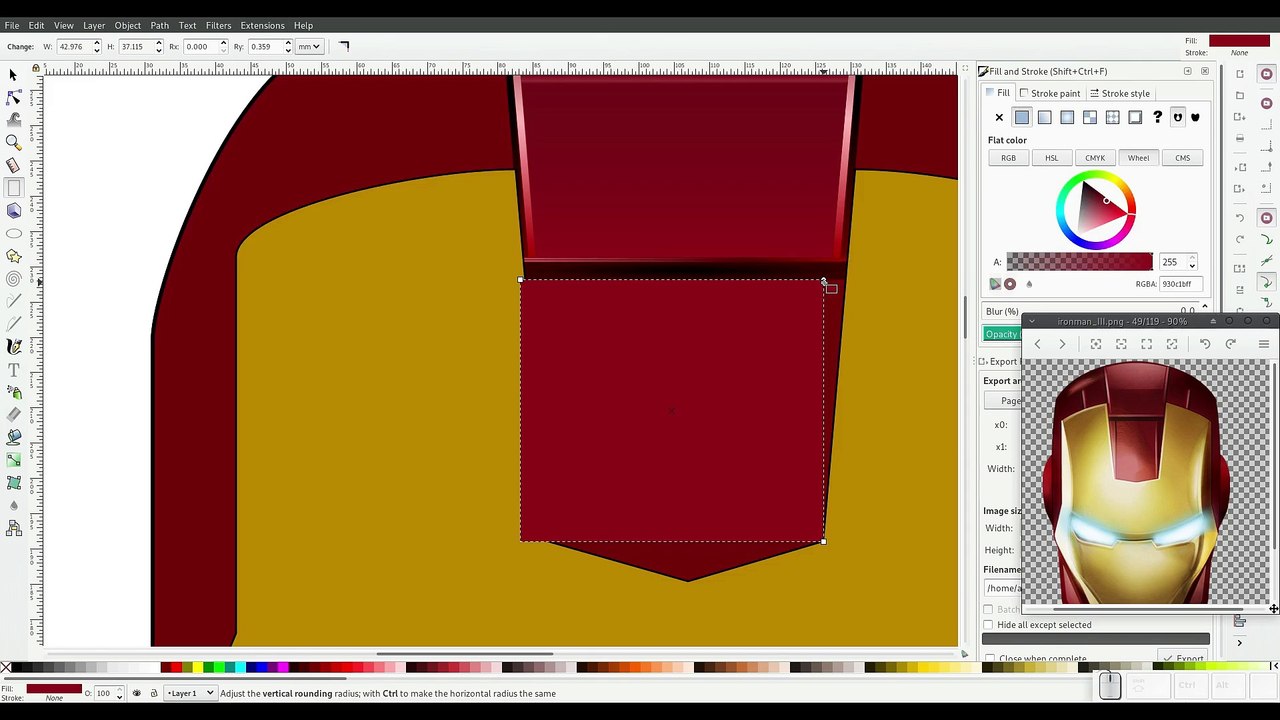Increase Ry rounding radius value
Screen dimensions: 1280x720
(288, 43)
